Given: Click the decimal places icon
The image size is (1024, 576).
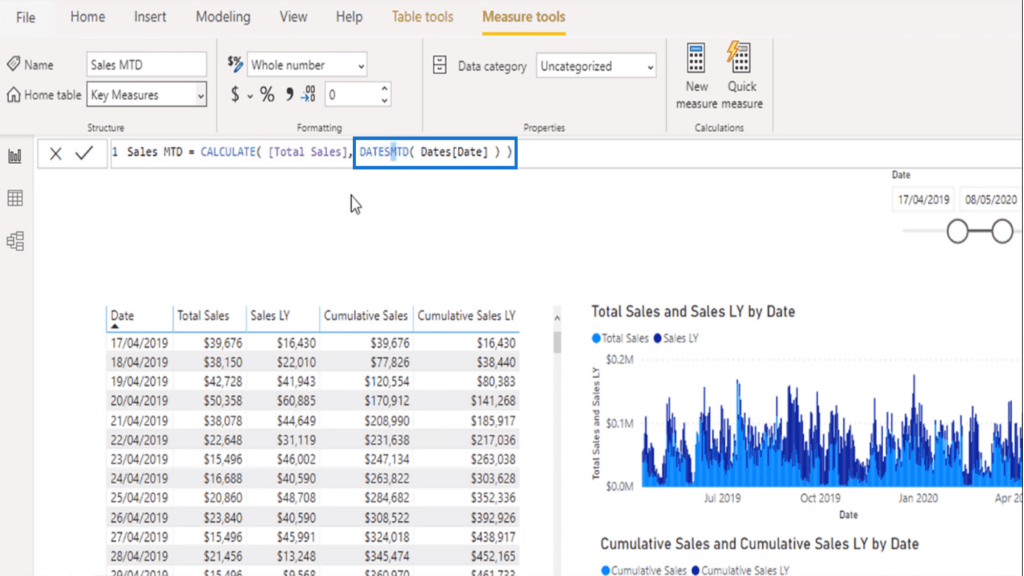Looking at the screenshot, I should [x=308, y=95].
